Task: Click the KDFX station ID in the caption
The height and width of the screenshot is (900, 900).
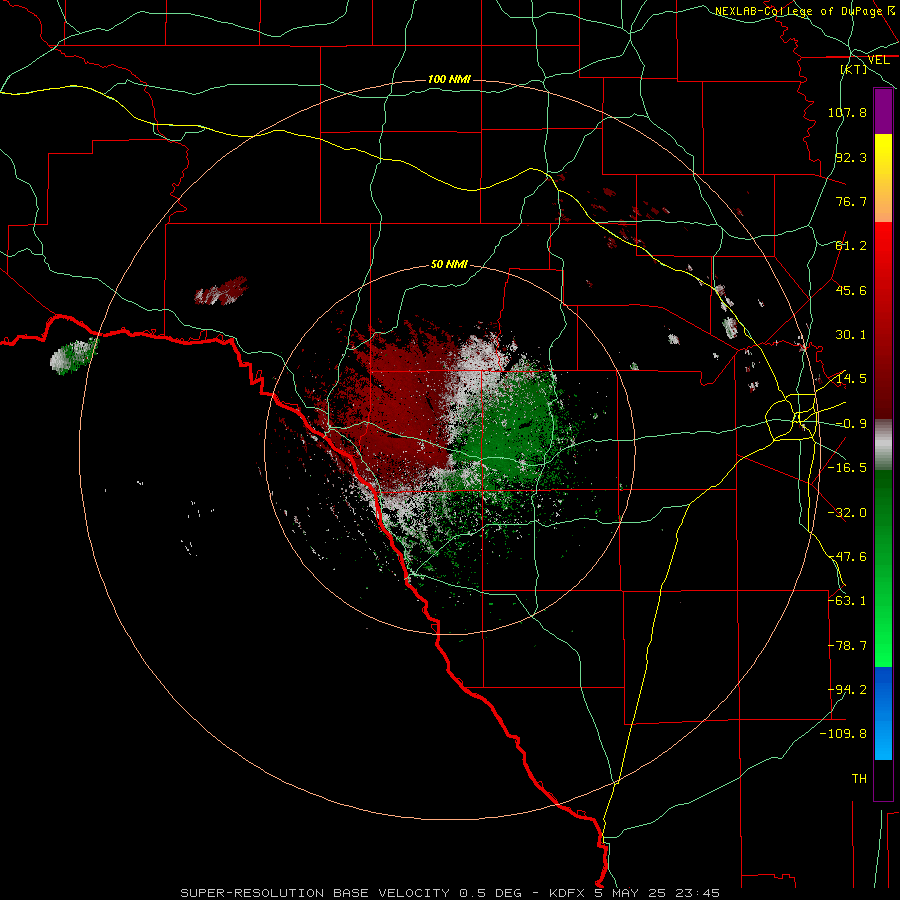Action: [x=567, y=893]
